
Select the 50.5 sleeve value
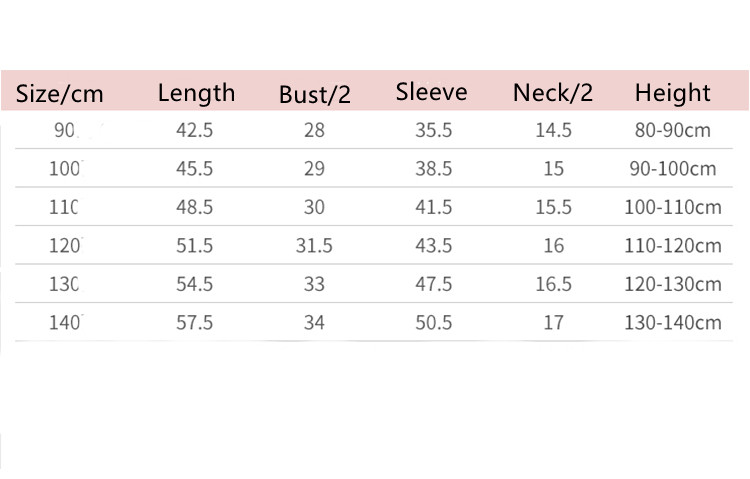[x=434, y=323]
